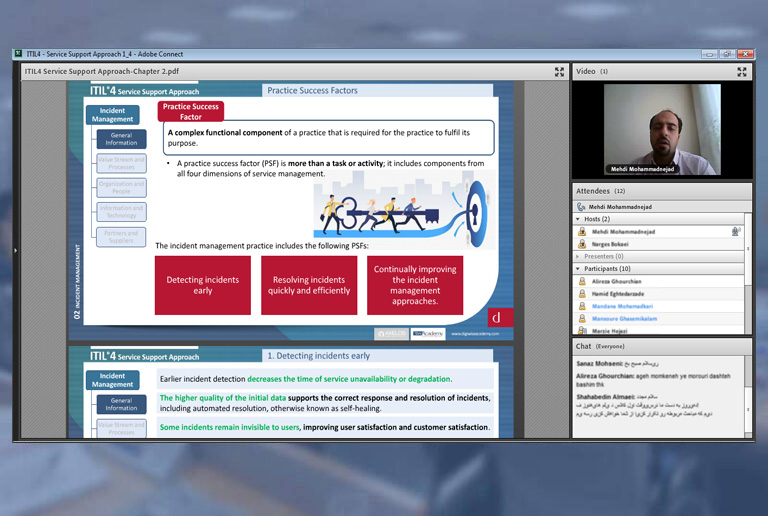Maximize the PDF share pod to full screen

[x=559, y=71]
